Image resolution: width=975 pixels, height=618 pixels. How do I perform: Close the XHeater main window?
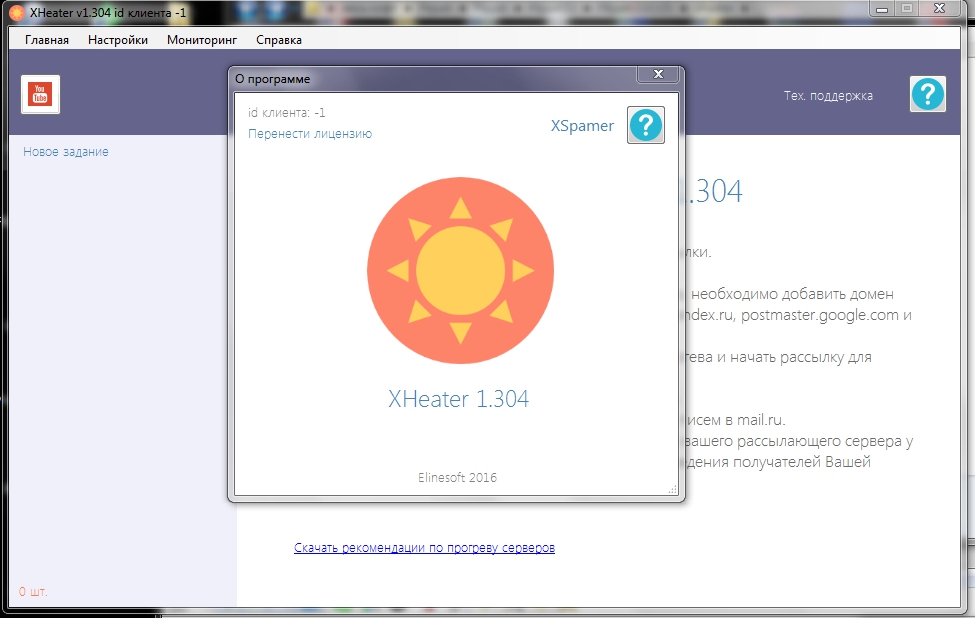click(x=940, y=9)
